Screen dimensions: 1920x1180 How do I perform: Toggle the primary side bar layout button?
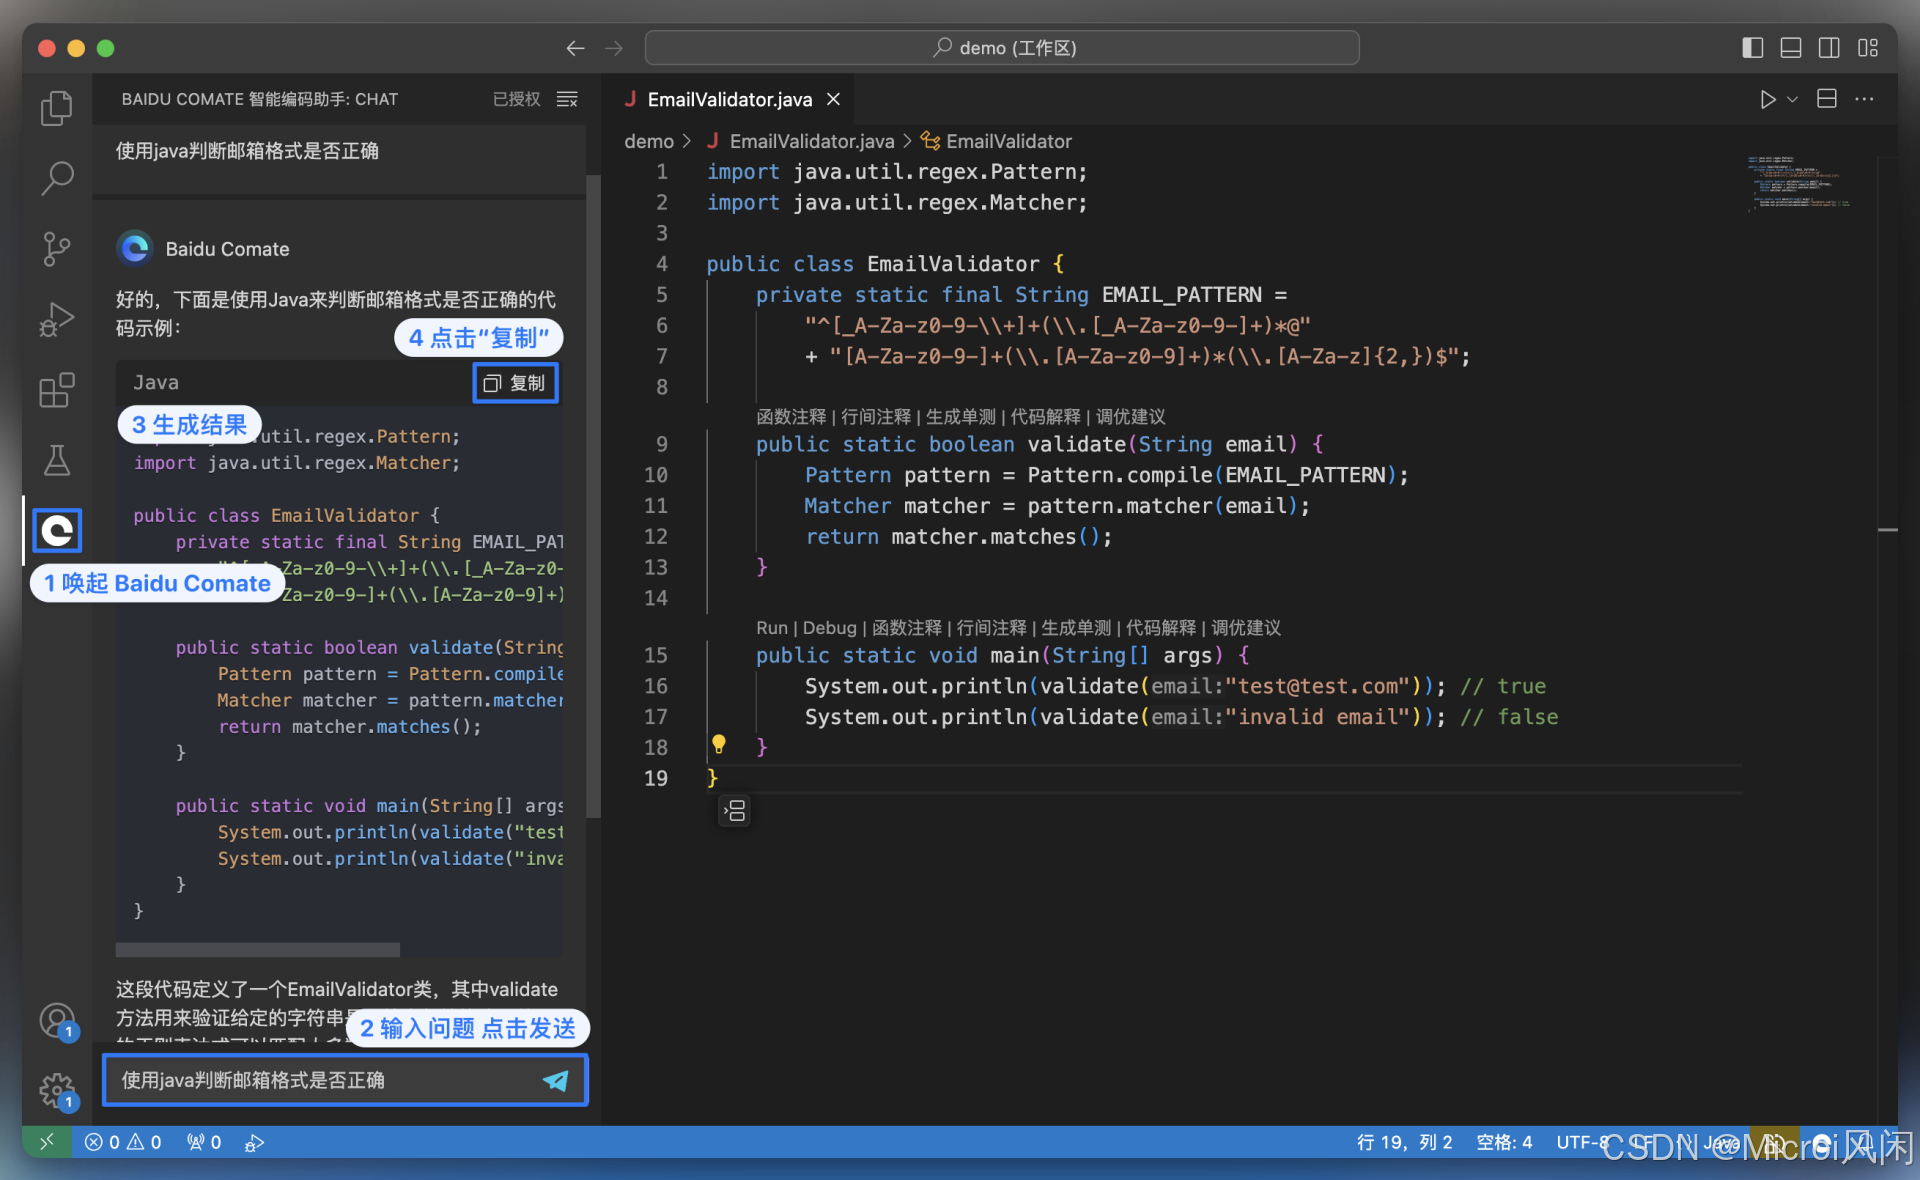[x=1752, y=48]
